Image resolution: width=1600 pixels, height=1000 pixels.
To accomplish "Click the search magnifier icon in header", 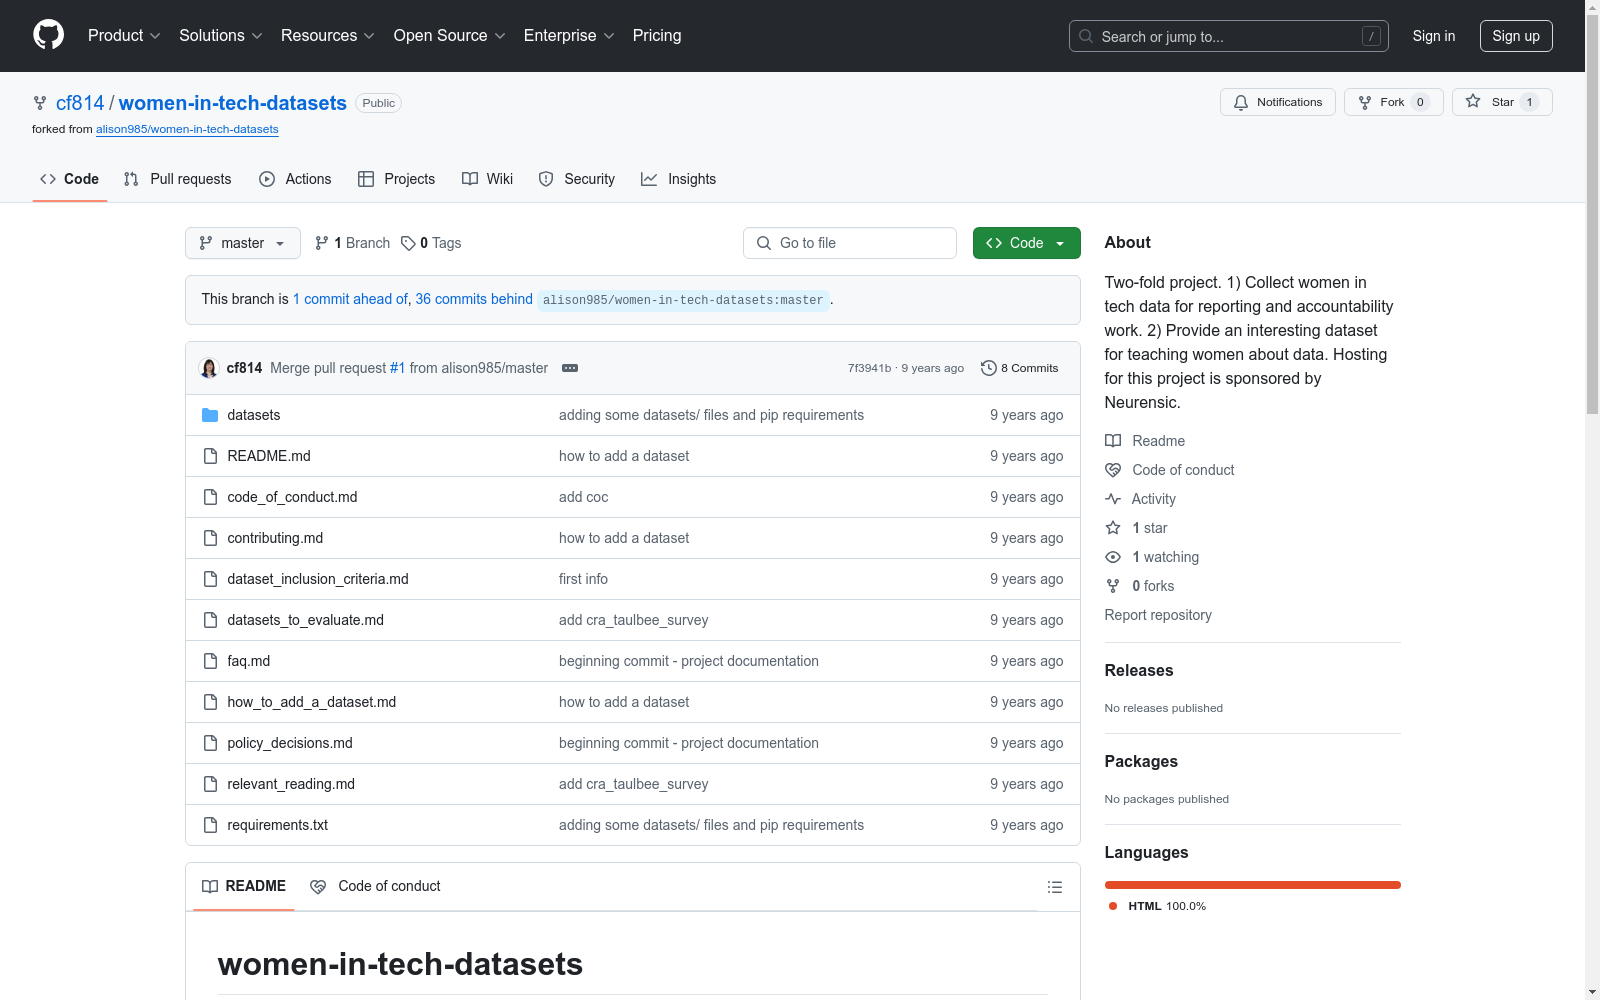I will [1086, 36].
